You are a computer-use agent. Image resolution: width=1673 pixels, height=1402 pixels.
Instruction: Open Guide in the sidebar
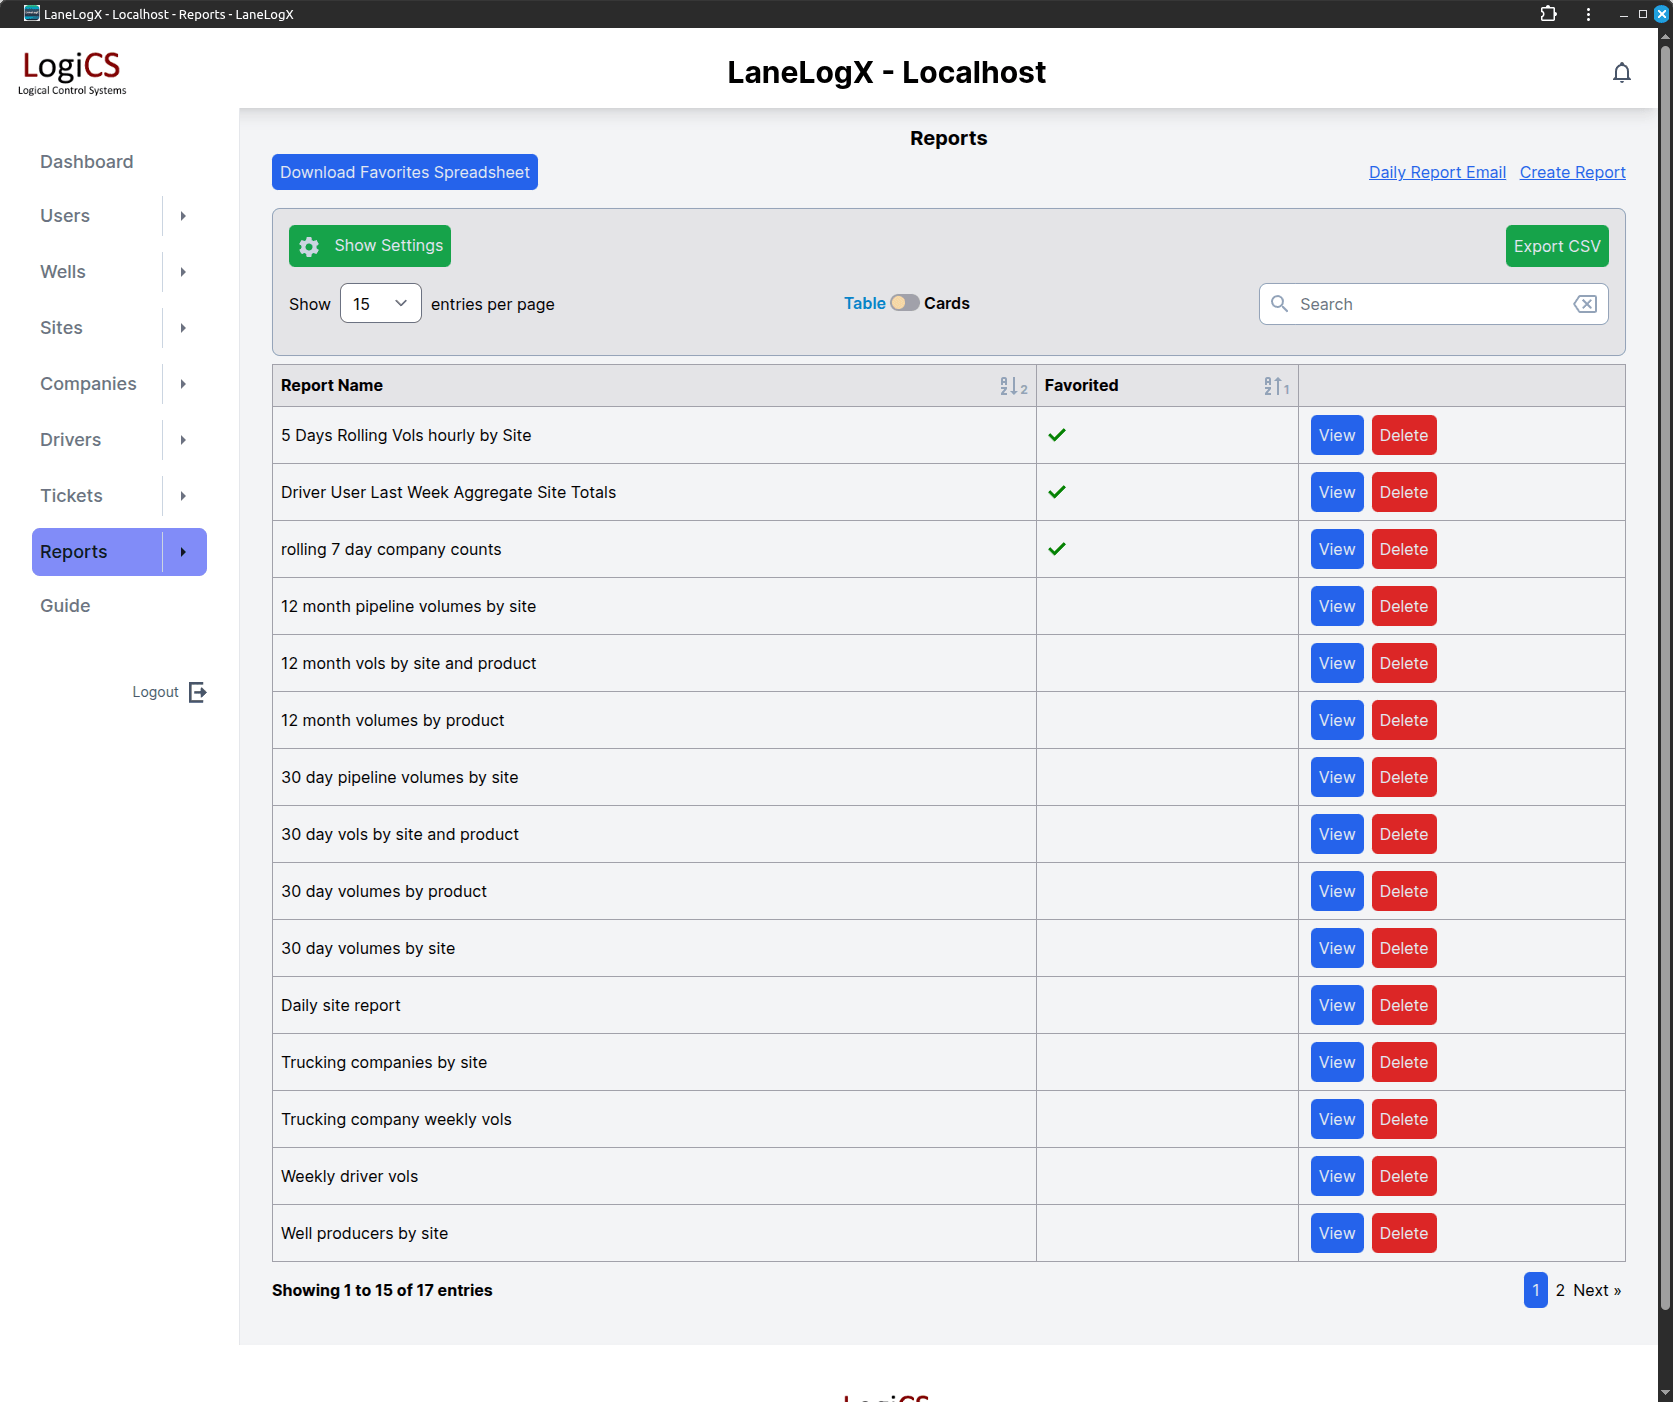[x=65, y=606]
